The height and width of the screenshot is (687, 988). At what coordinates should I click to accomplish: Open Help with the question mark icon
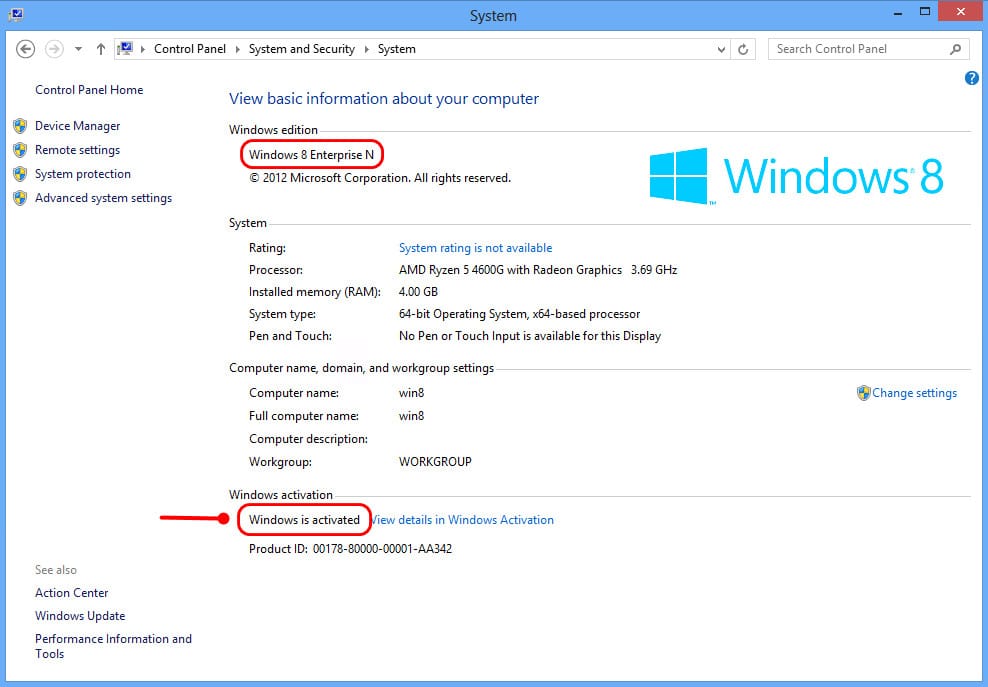pos(972,78)
